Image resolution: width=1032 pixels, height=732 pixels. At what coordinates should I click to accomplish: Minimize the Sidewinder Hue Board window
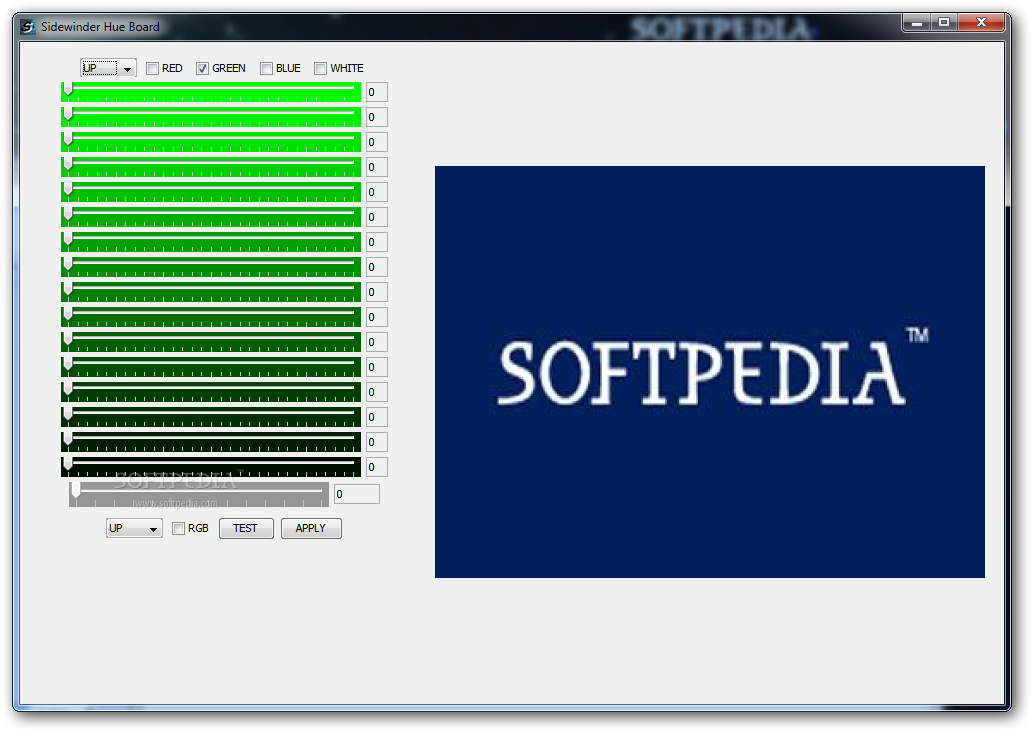[x=916, y=23]
